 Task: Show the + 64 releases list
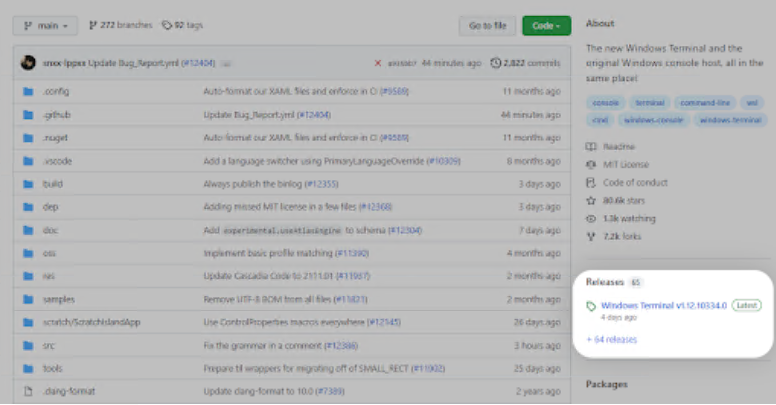tap(612, 340)
